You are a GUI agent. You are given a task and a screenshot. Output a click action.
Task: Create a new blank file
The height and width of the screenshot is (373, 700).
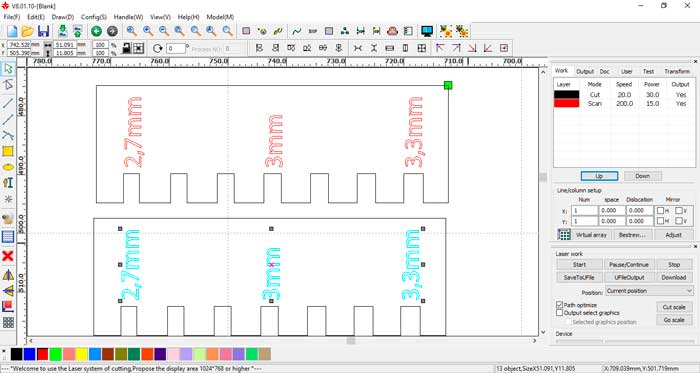[x=12, y=31]
